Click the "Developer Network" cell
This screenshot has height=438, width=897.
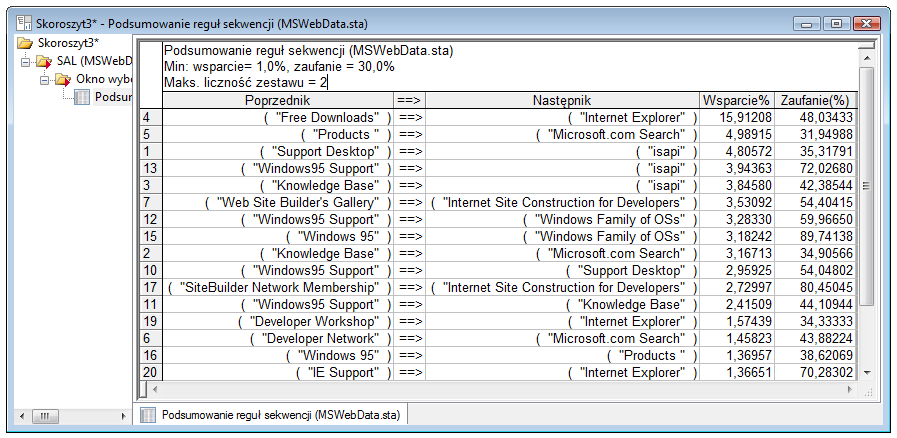[x=277, y=339]
